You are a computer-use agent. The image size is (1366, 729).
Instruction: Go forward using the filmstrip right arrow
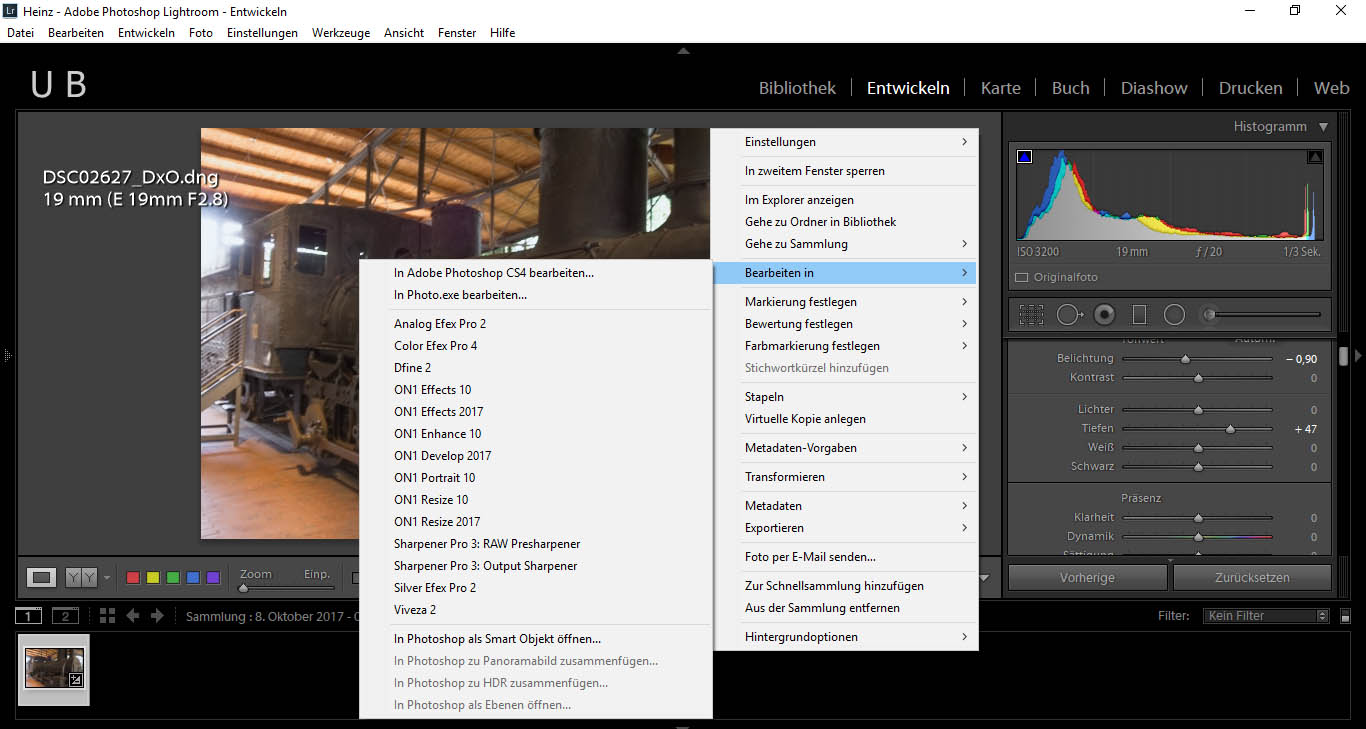tap(157, 616)
